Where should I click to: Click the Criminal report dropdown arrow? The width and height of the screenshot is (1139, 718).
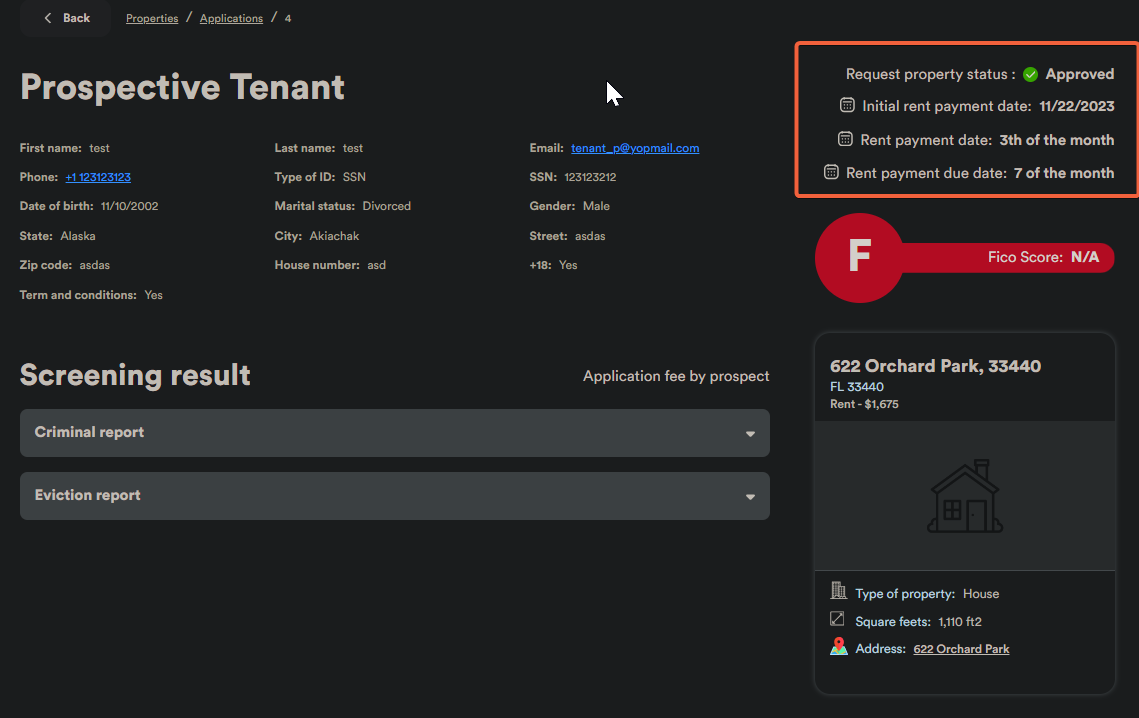pyautogui.click(x=750, y=434)
